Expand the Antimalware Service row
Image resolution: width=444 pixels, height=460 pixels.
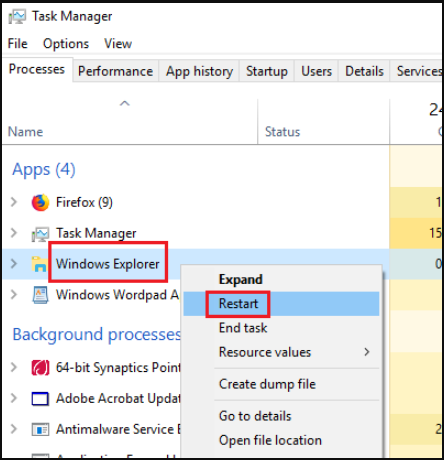click(14, 429)
